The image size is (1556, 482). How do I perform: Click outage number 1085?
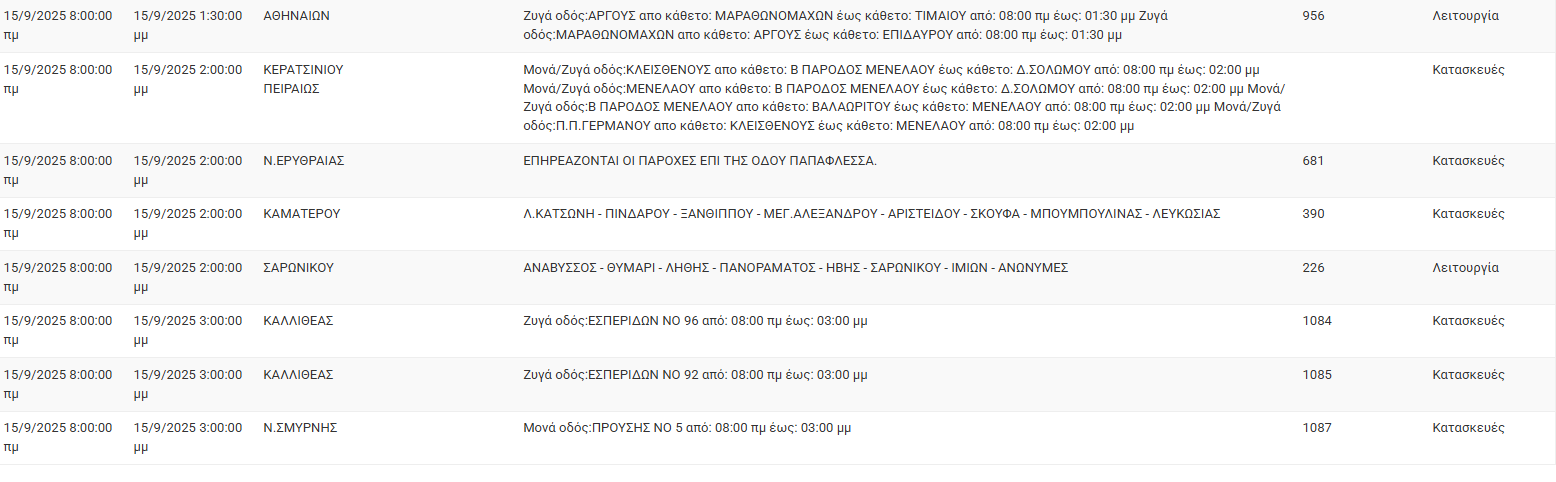(1317, 375)
